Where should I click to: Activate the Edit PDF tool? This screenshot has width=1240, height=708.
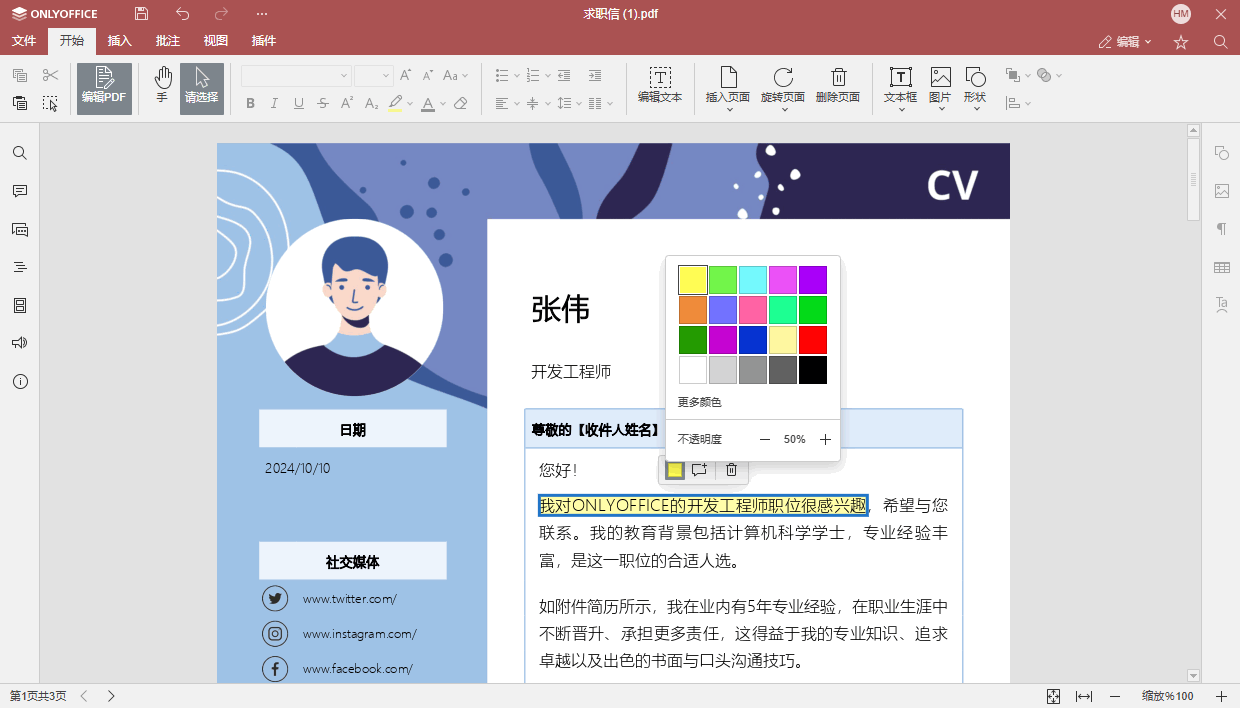tap(104, 88)
